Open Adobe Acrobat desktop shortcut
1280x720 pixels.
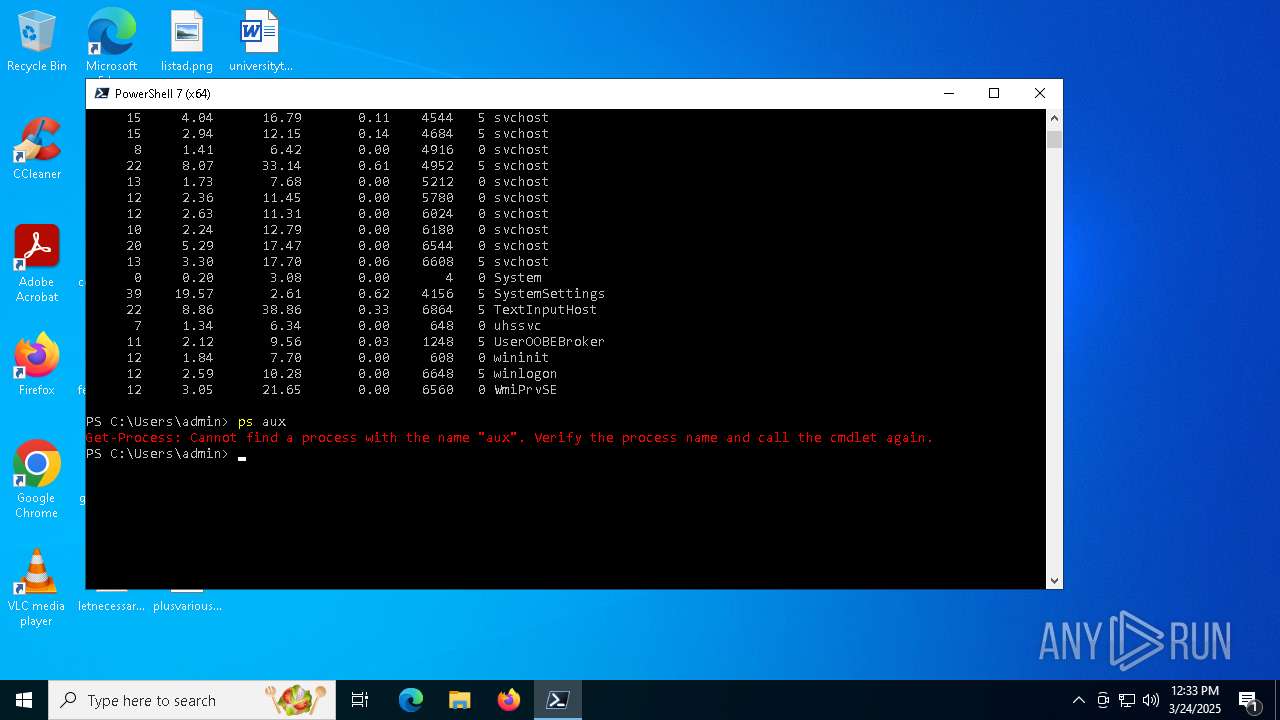pos(37,263)
